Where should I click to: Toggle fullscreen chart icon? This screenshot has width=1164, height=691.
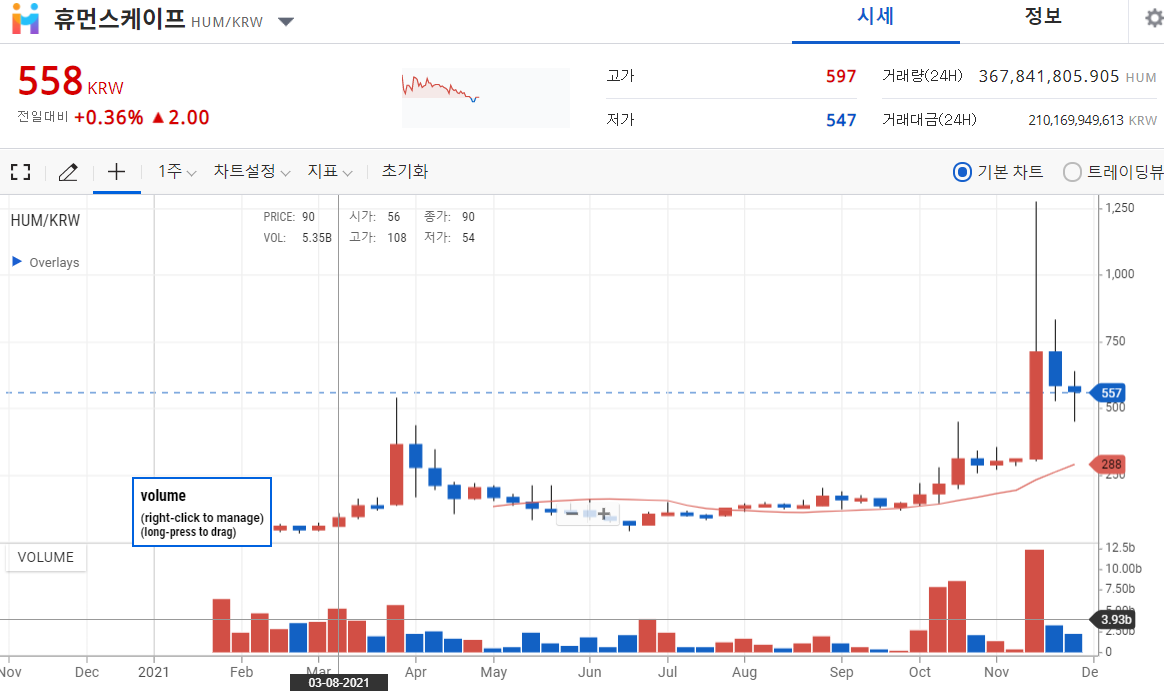(x=21, y=172)
